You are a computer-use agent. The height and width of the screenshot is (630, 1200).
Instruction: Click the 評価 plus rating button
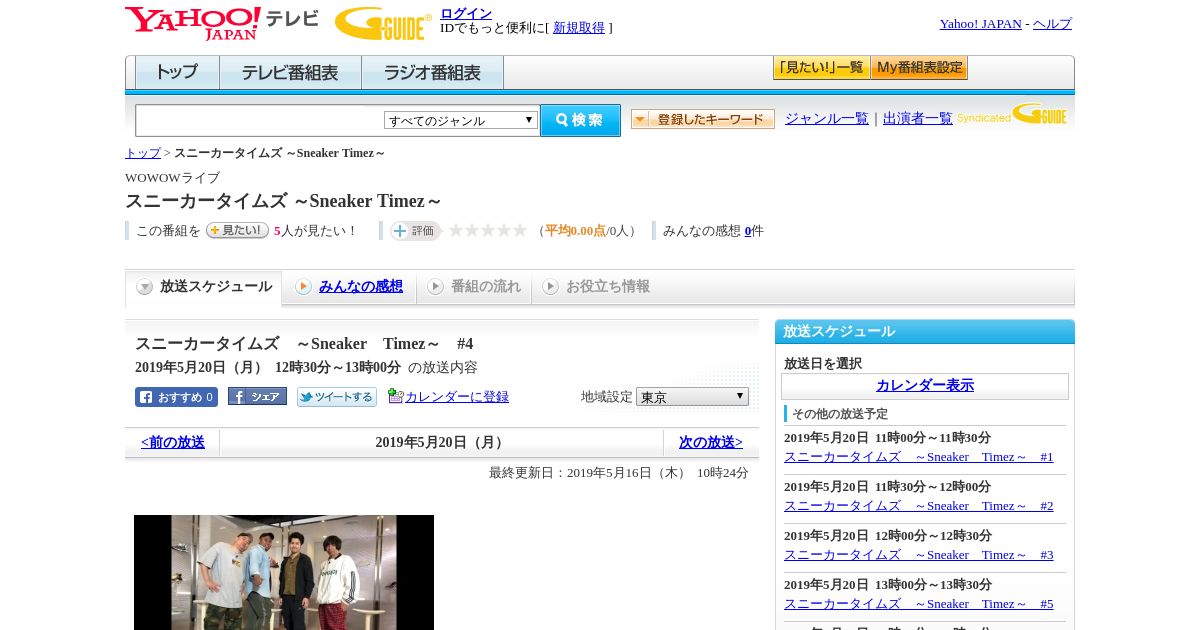[x=415, y=230]
